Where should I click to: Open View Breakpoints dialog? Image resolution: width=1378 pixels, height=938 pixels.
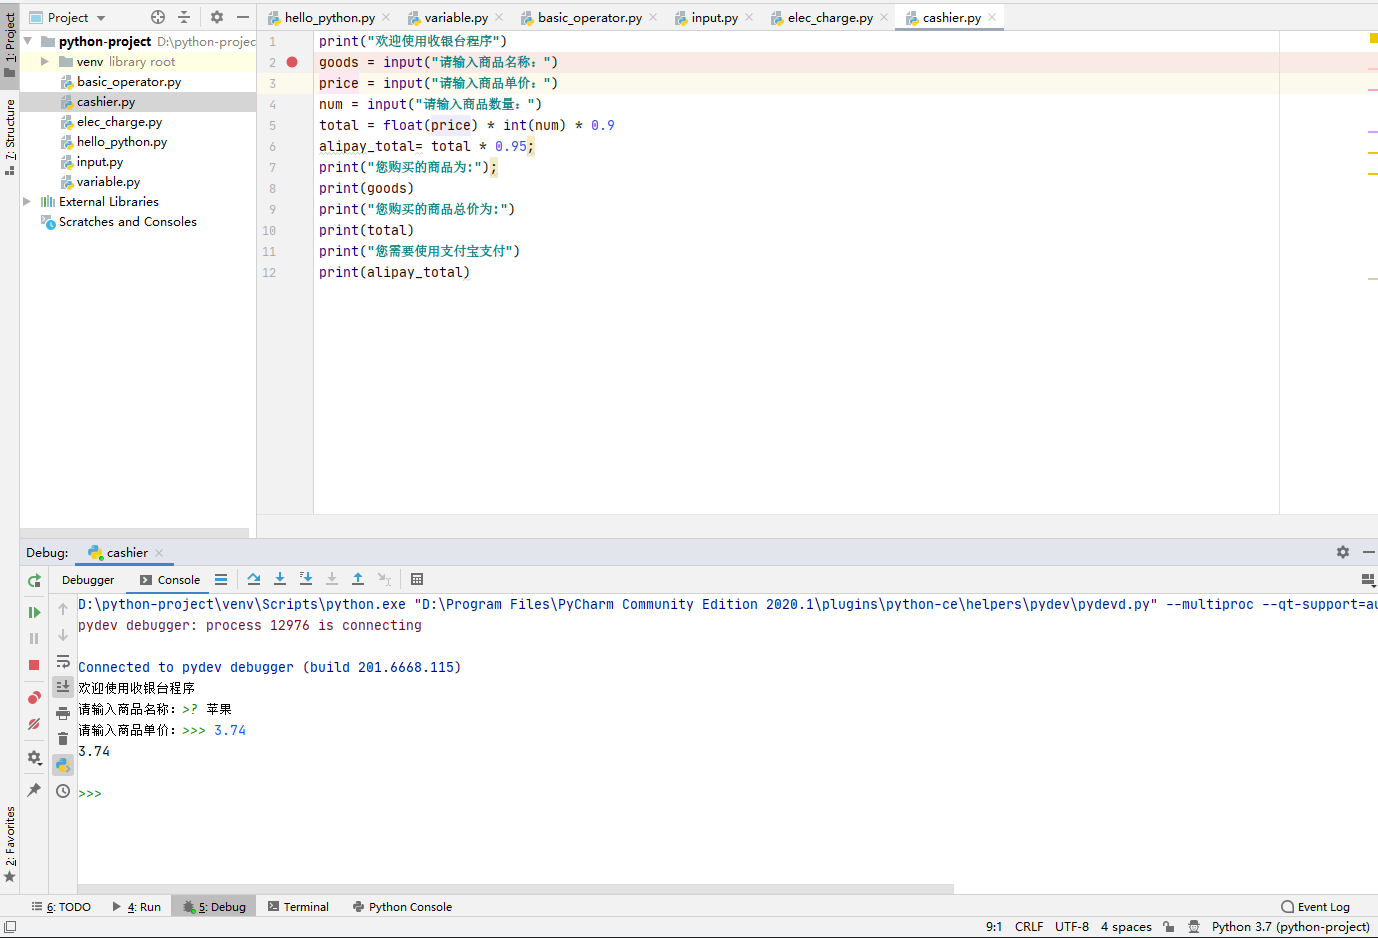point(34,698)
